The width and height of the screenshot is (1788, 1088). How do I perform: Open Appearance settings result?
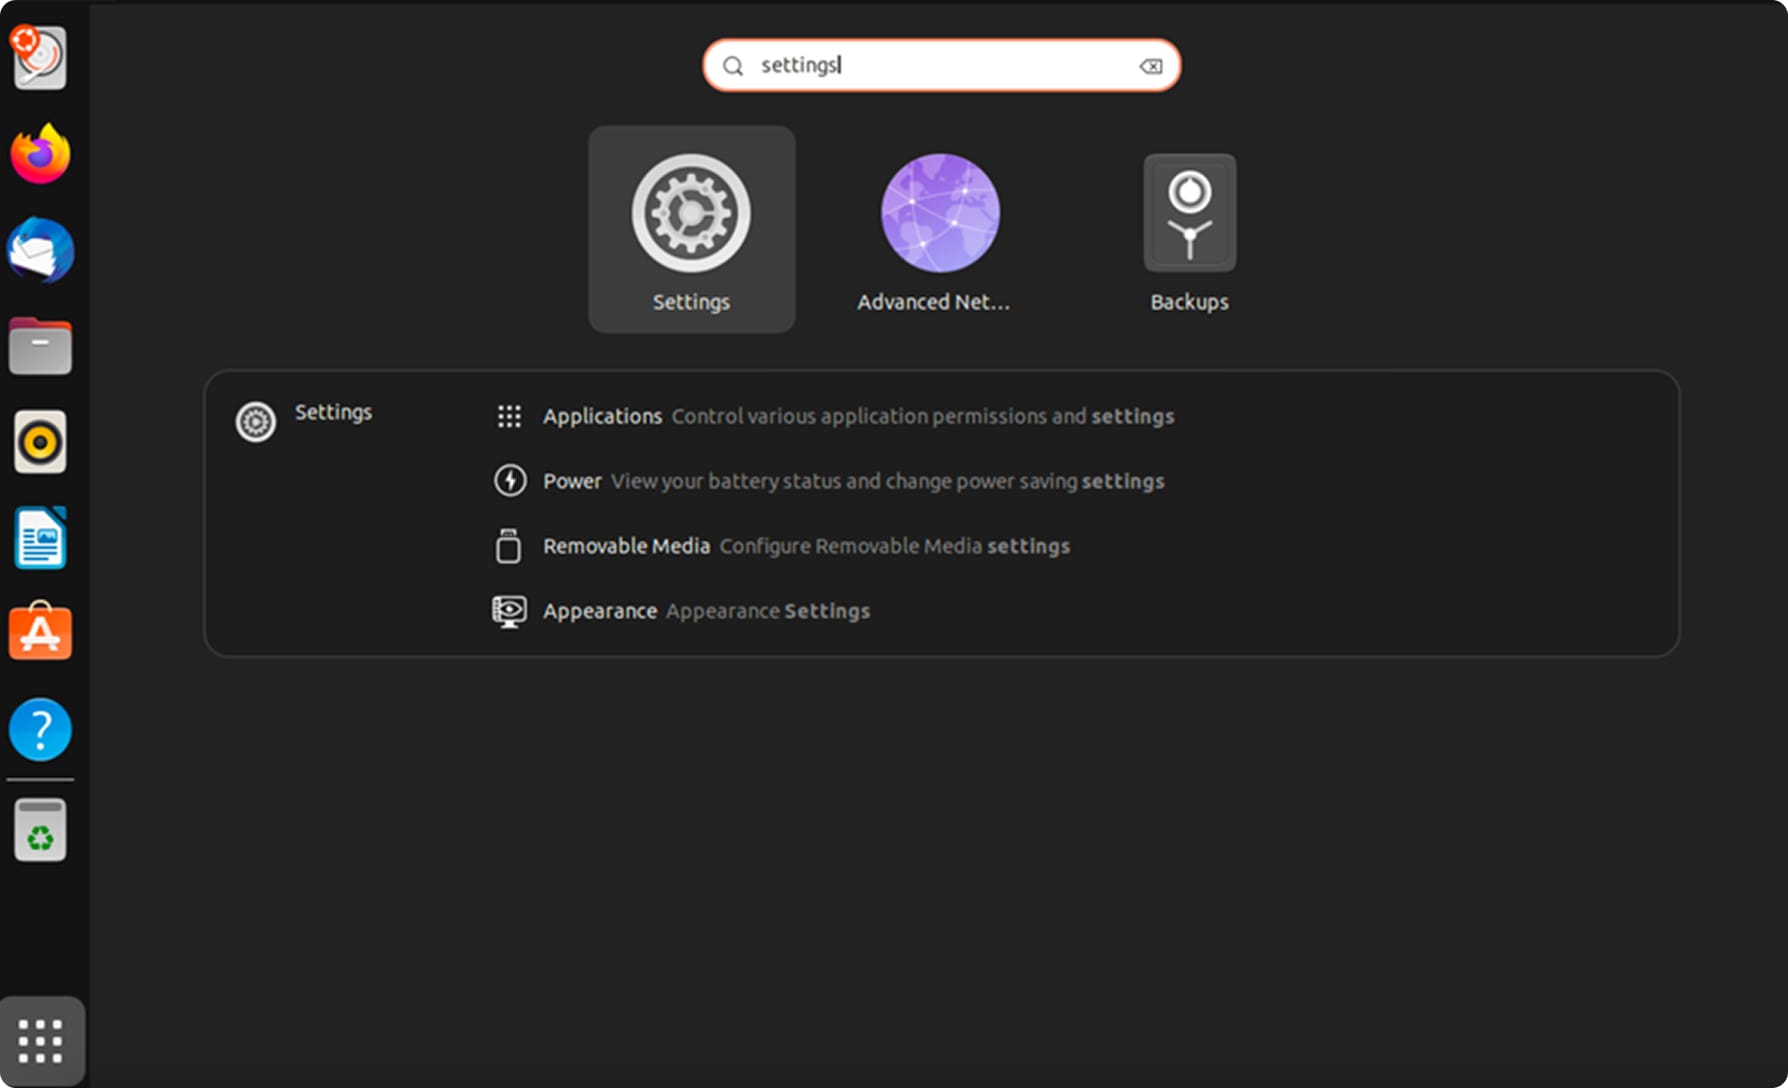(600, 611)
